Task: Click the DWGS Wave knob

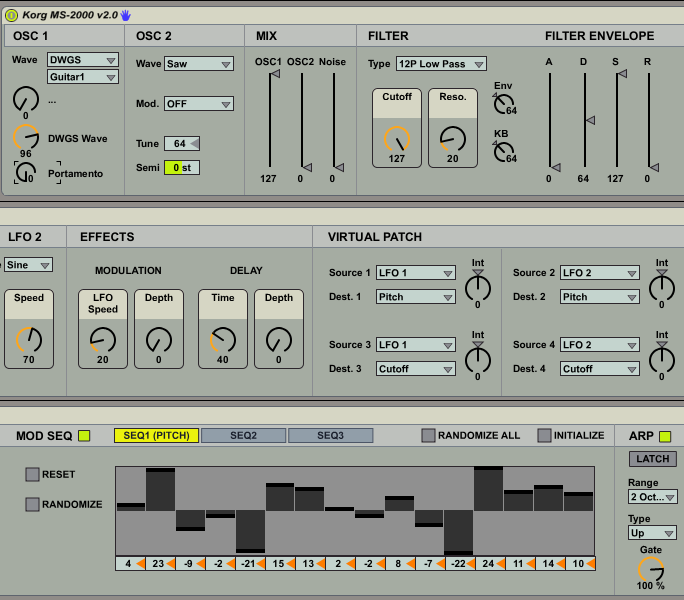Action: (27, 137)
